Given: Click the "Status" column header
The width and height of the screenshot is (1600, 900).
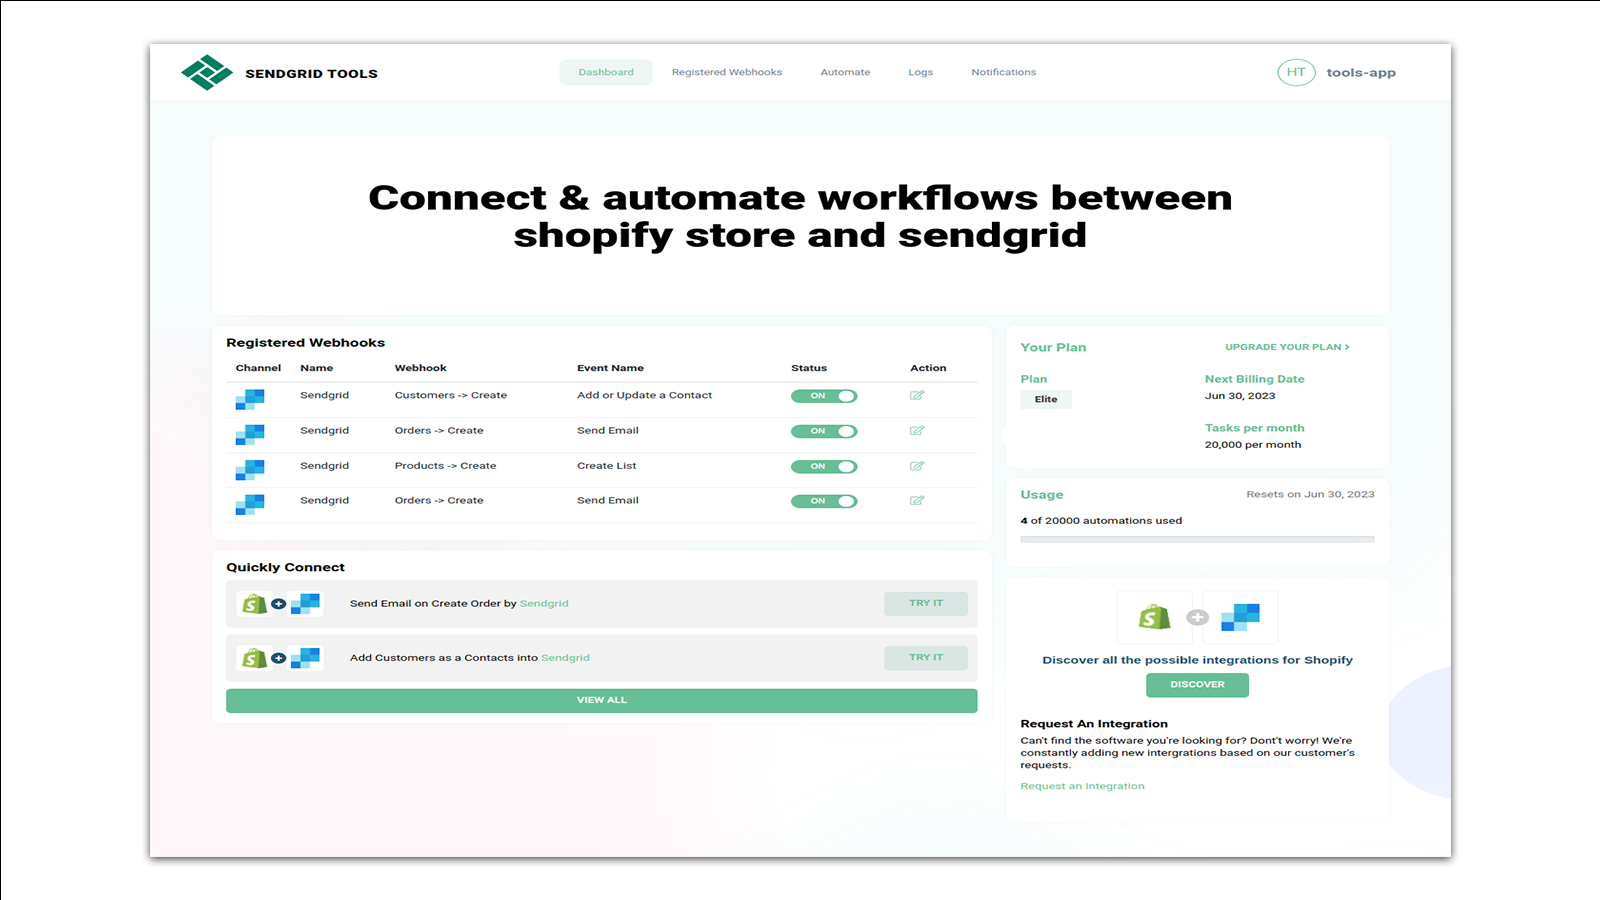Looking at the screenshot, I should (809, 368).
